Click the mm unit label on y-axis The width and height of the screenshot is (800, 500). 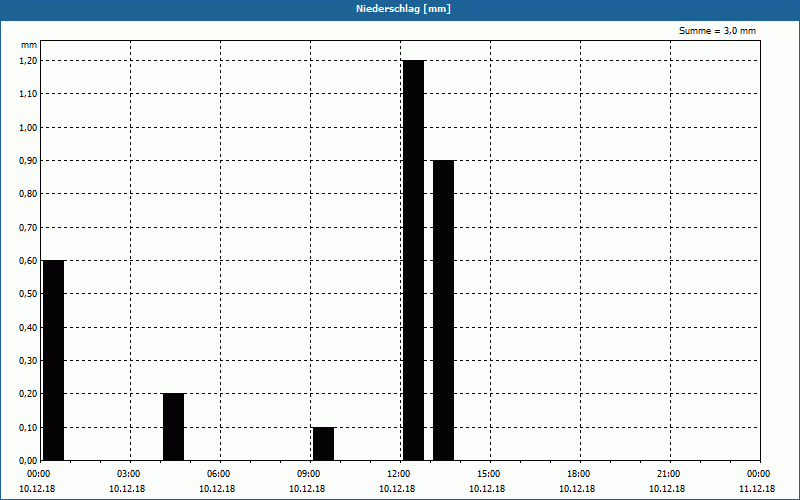tap(29, 45)
